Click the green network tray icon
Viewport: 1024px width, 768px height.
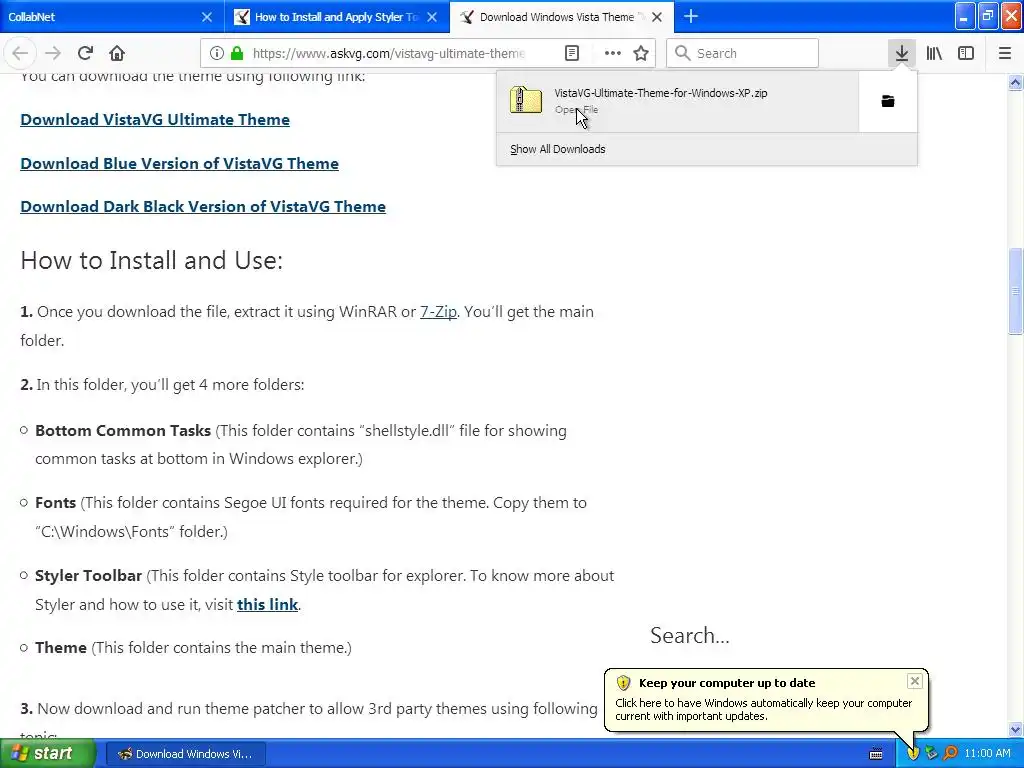(931, 754)
